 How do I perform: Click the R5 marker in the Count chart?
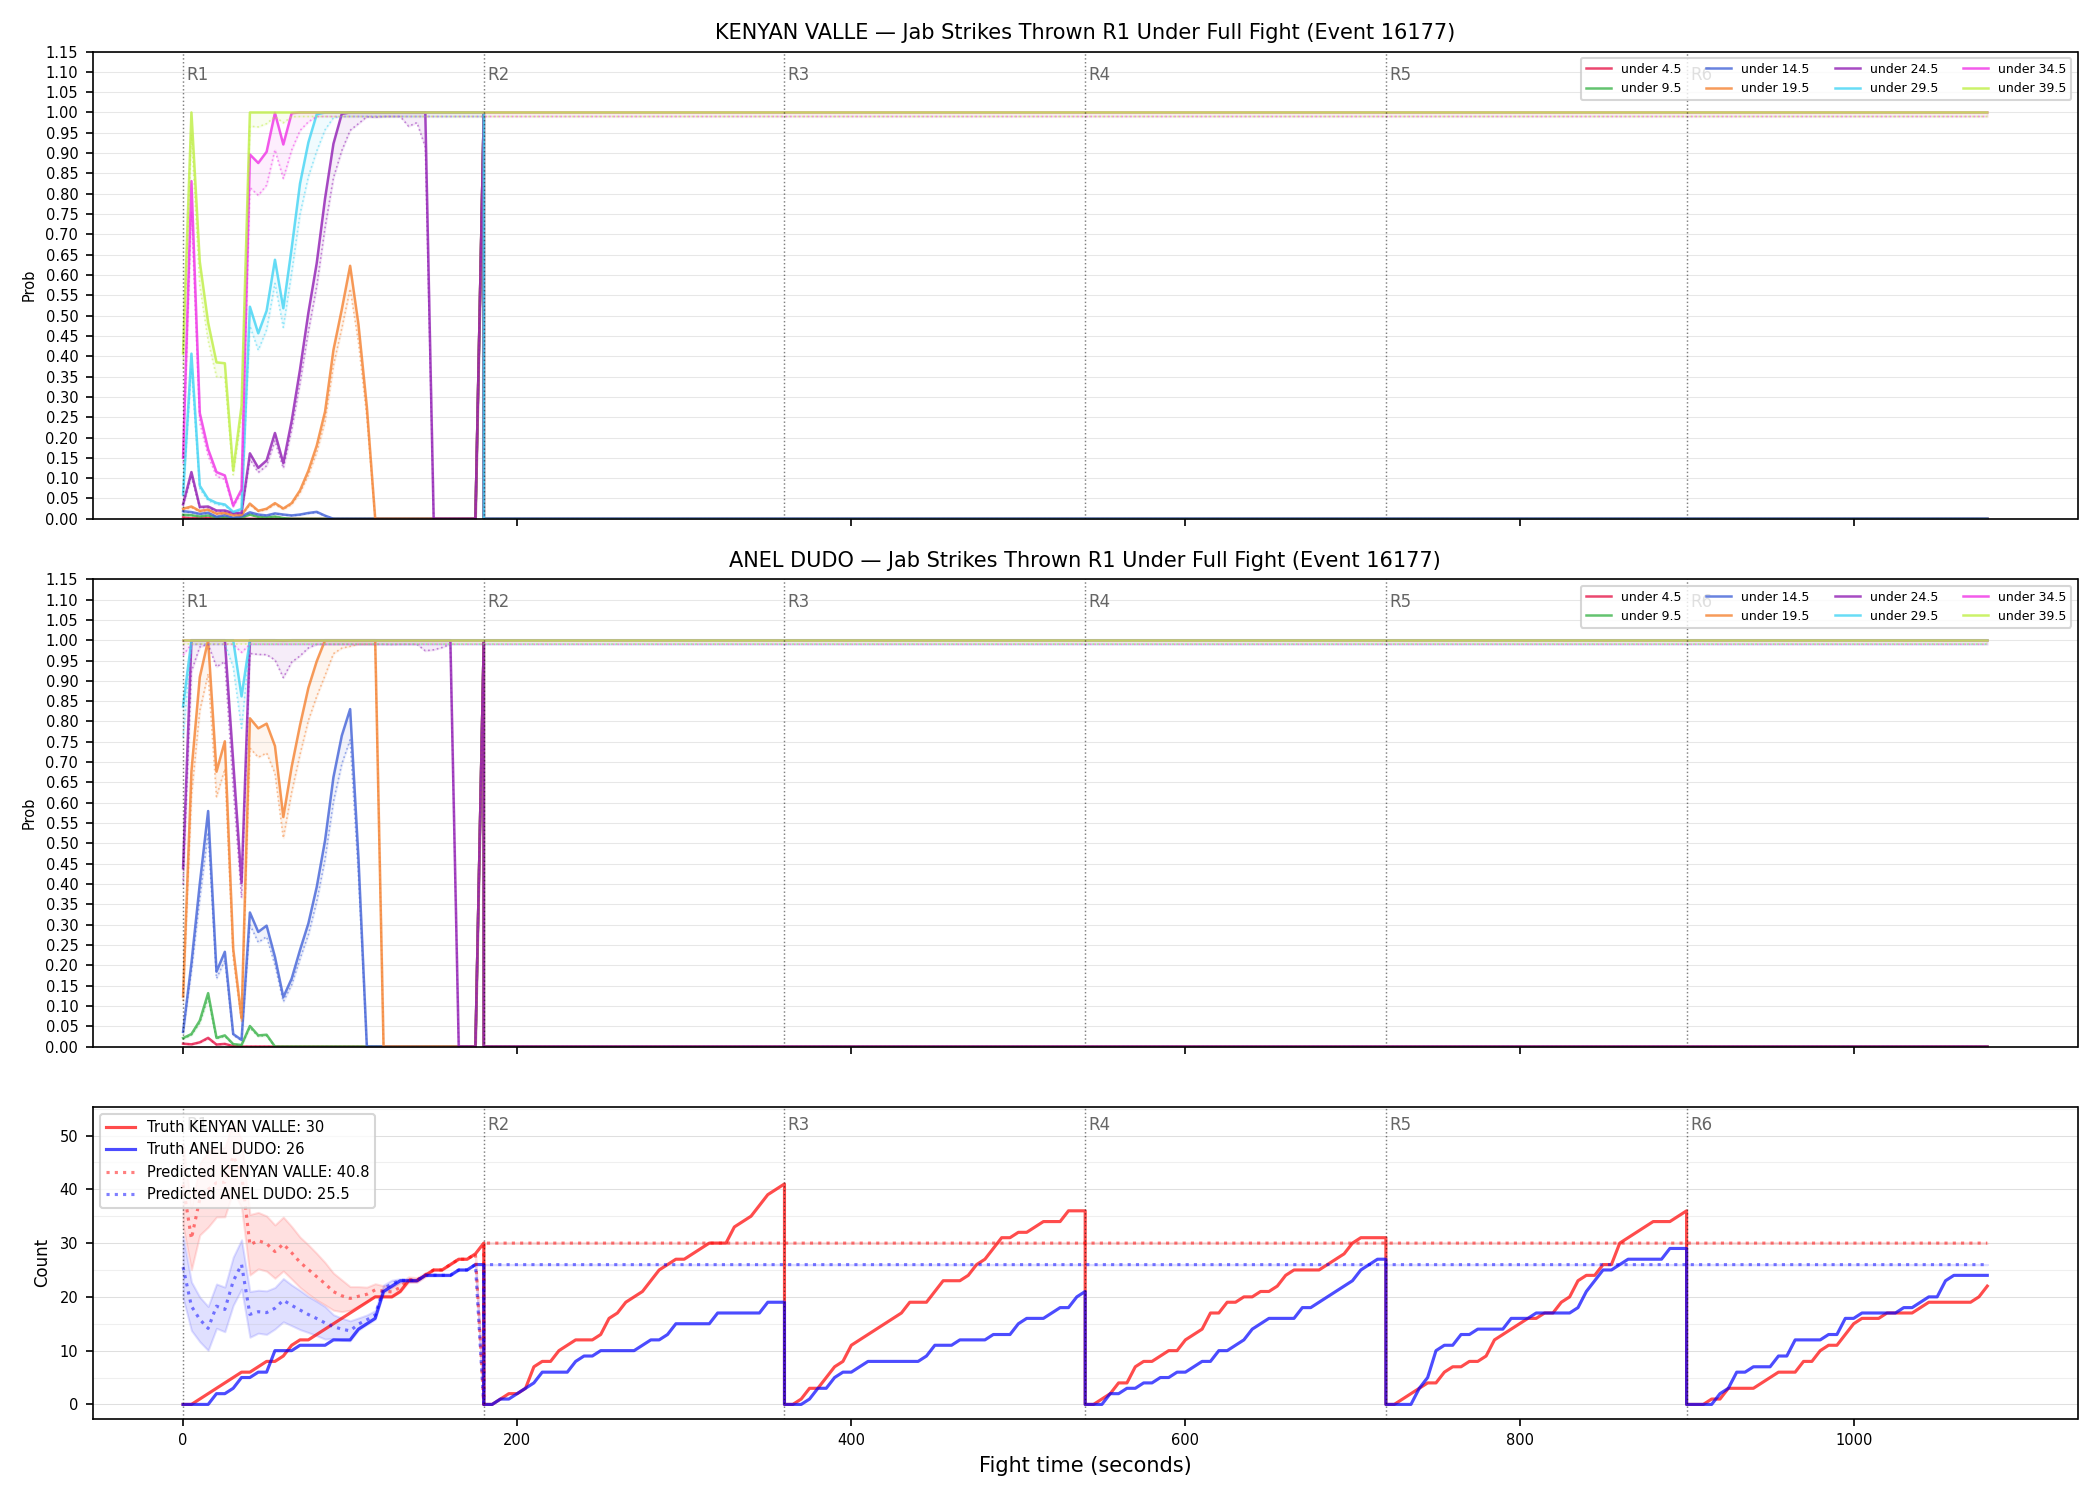(x=1400, y=1124)
